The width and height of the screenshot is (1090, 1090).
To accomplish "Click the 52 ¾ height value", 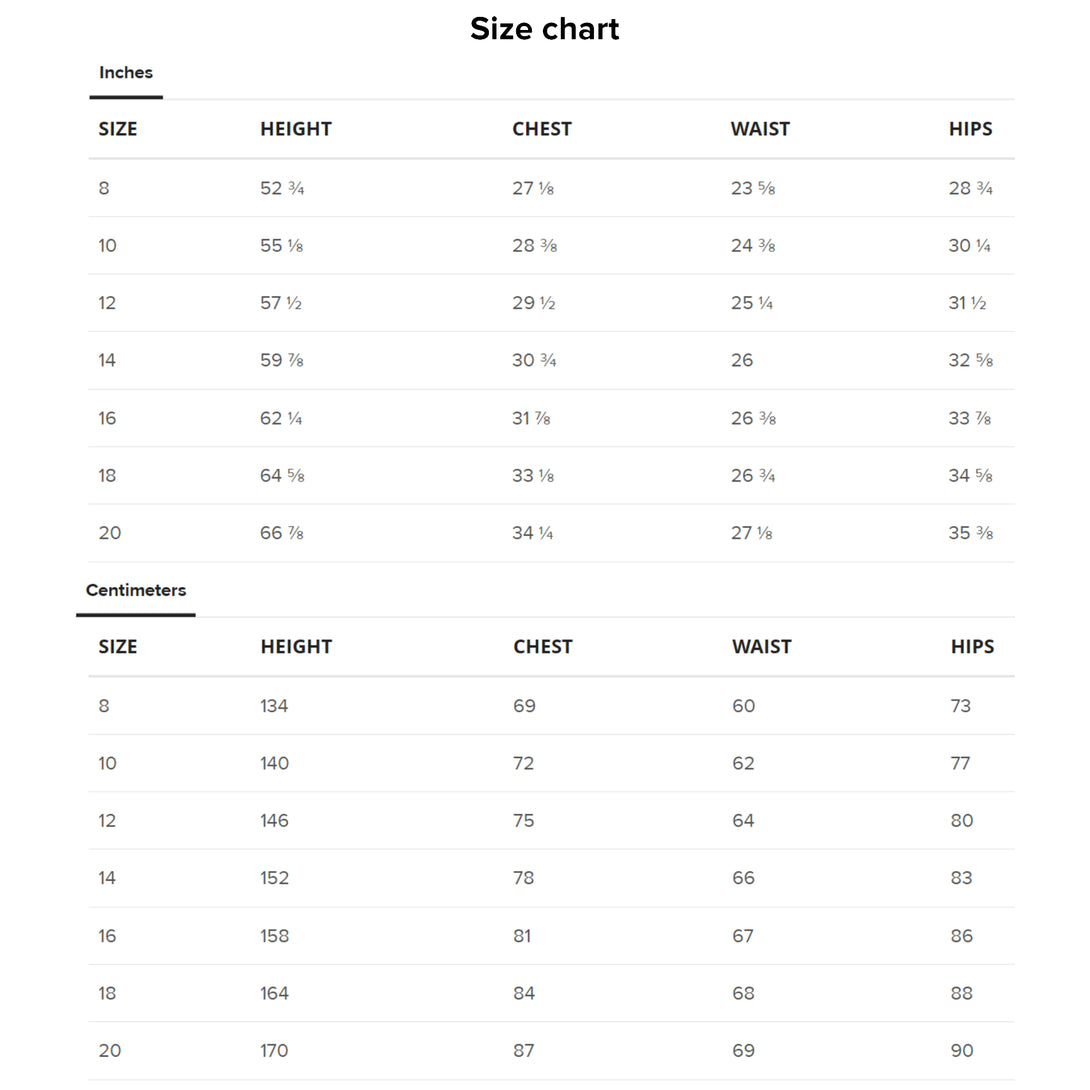I will tap(282, 188).
